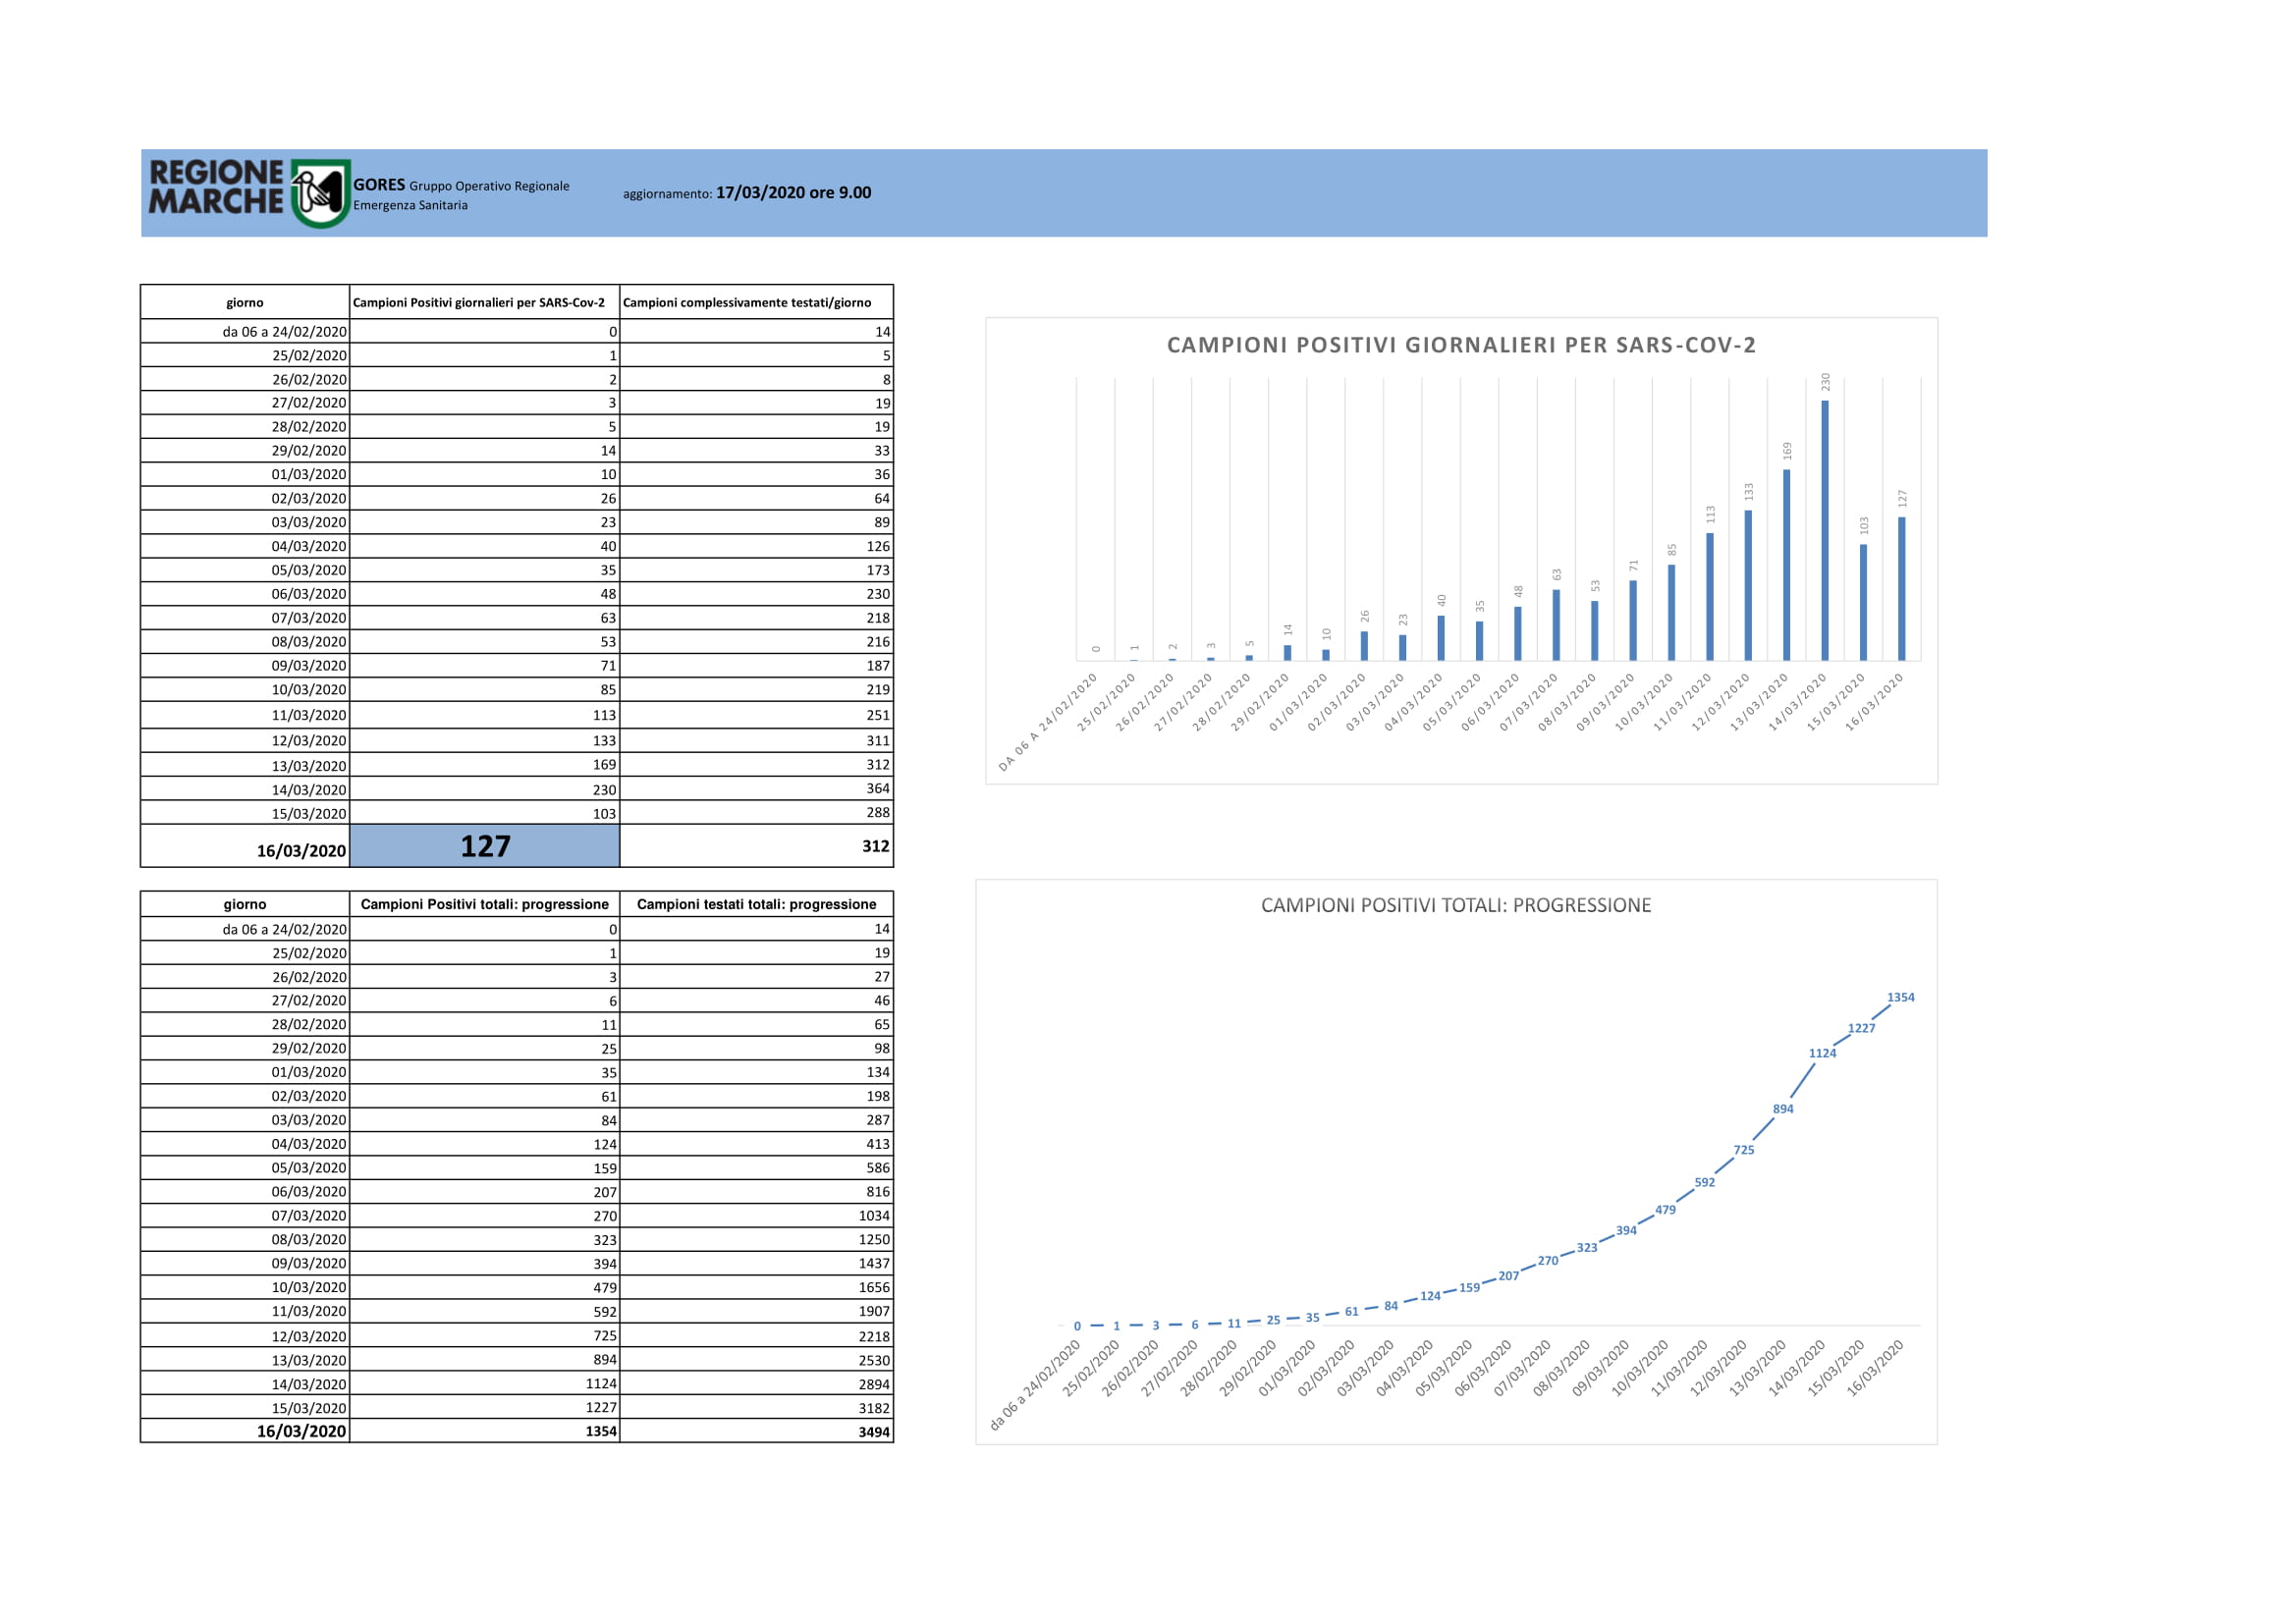Click the 1124 label on progression line
This screenshot has width=2296, height=1624.
tap(1822, 1053)
